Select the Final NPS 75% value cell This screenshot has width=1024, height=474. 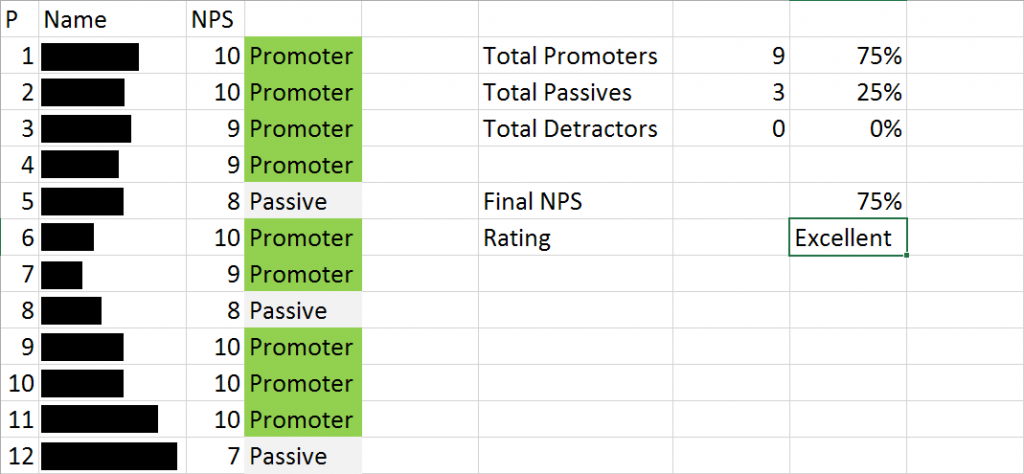(848, 201)
